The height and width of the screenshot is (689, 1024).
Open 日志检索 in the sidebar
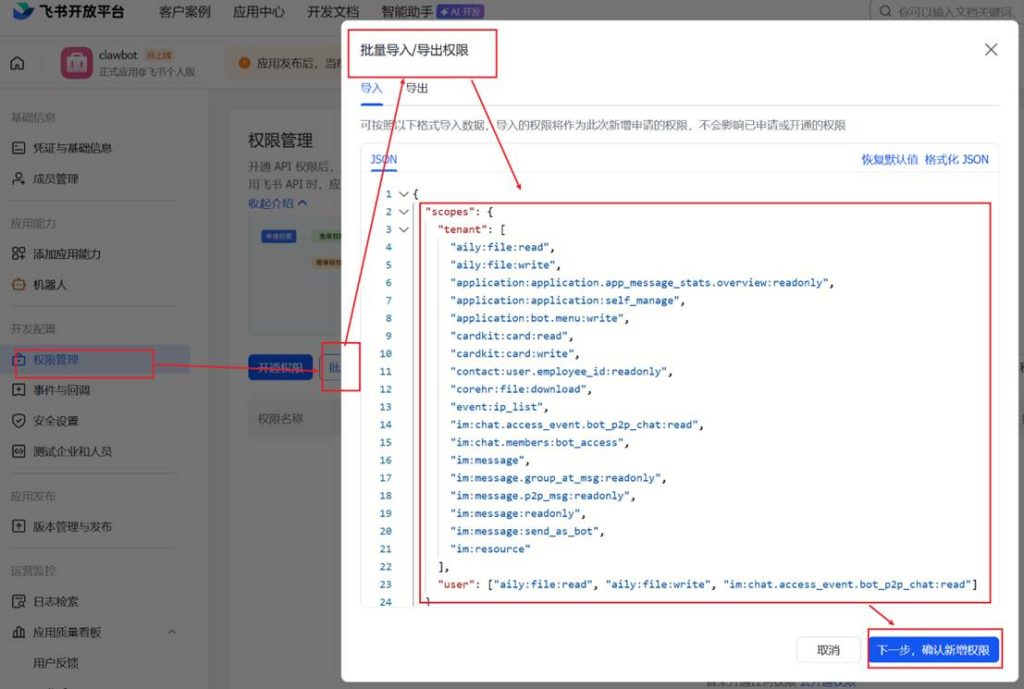coord(55,602)
